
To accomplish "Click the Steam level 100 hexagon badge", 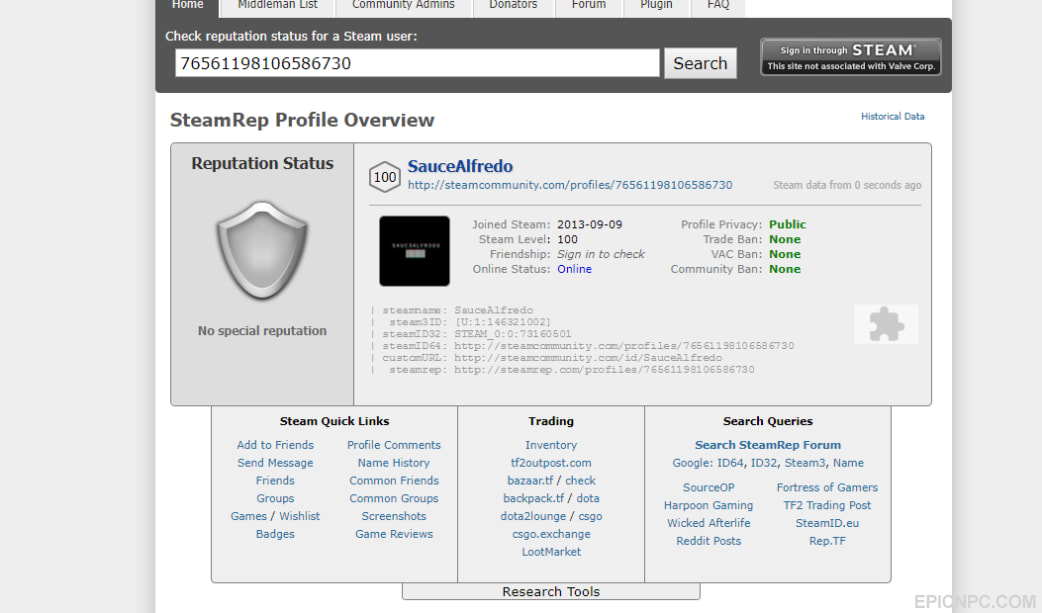I will tap(384, 177).
